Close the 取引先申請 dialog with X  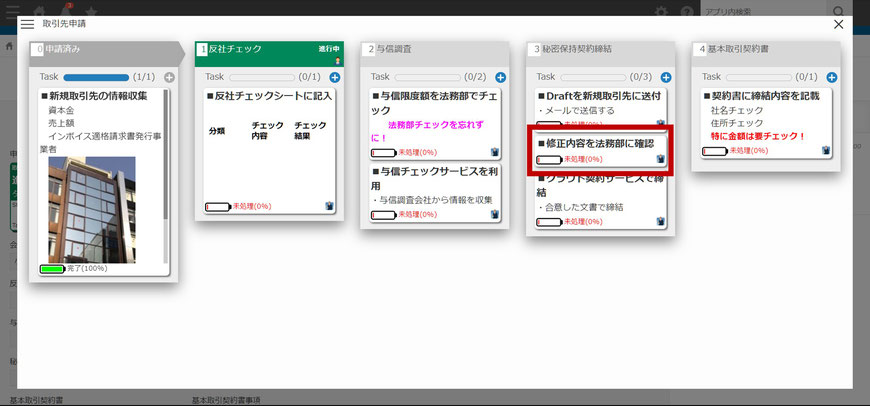[x=838, y=24]
